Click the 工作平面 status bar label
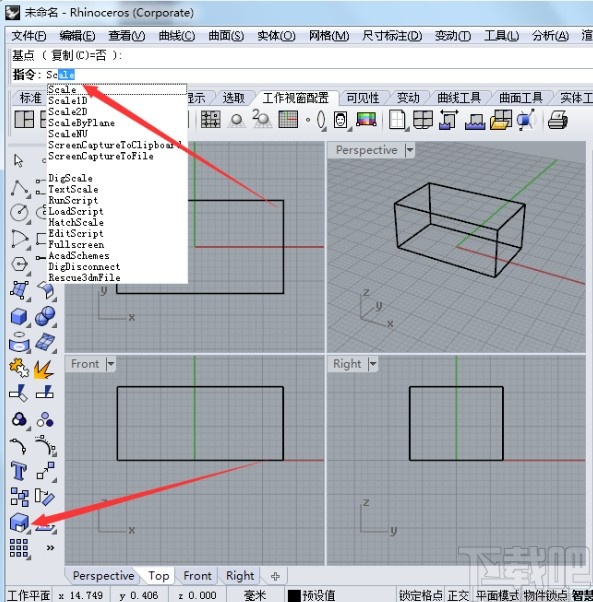593x602 pixels. click(29, 595)
